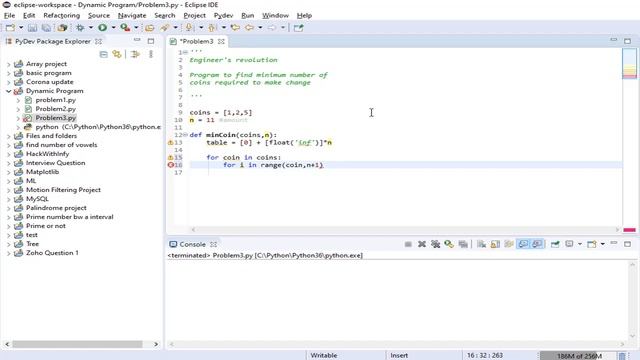Close the Problem3 editor tab
The height and width of the screenshot is (360, 640).
coord(221,41)
